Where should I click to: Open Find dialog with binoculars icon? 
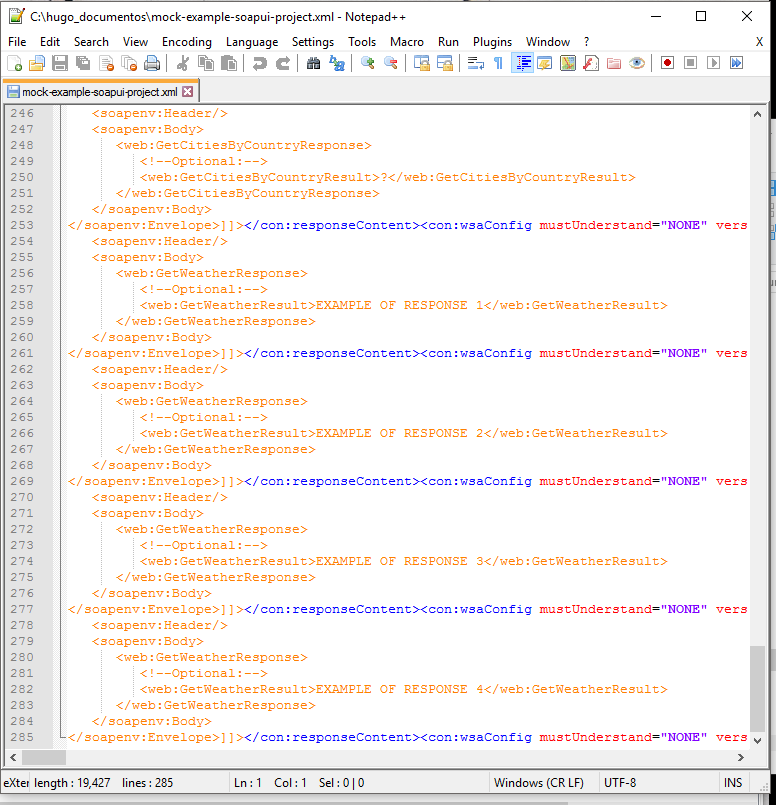(x=314, y=63)
